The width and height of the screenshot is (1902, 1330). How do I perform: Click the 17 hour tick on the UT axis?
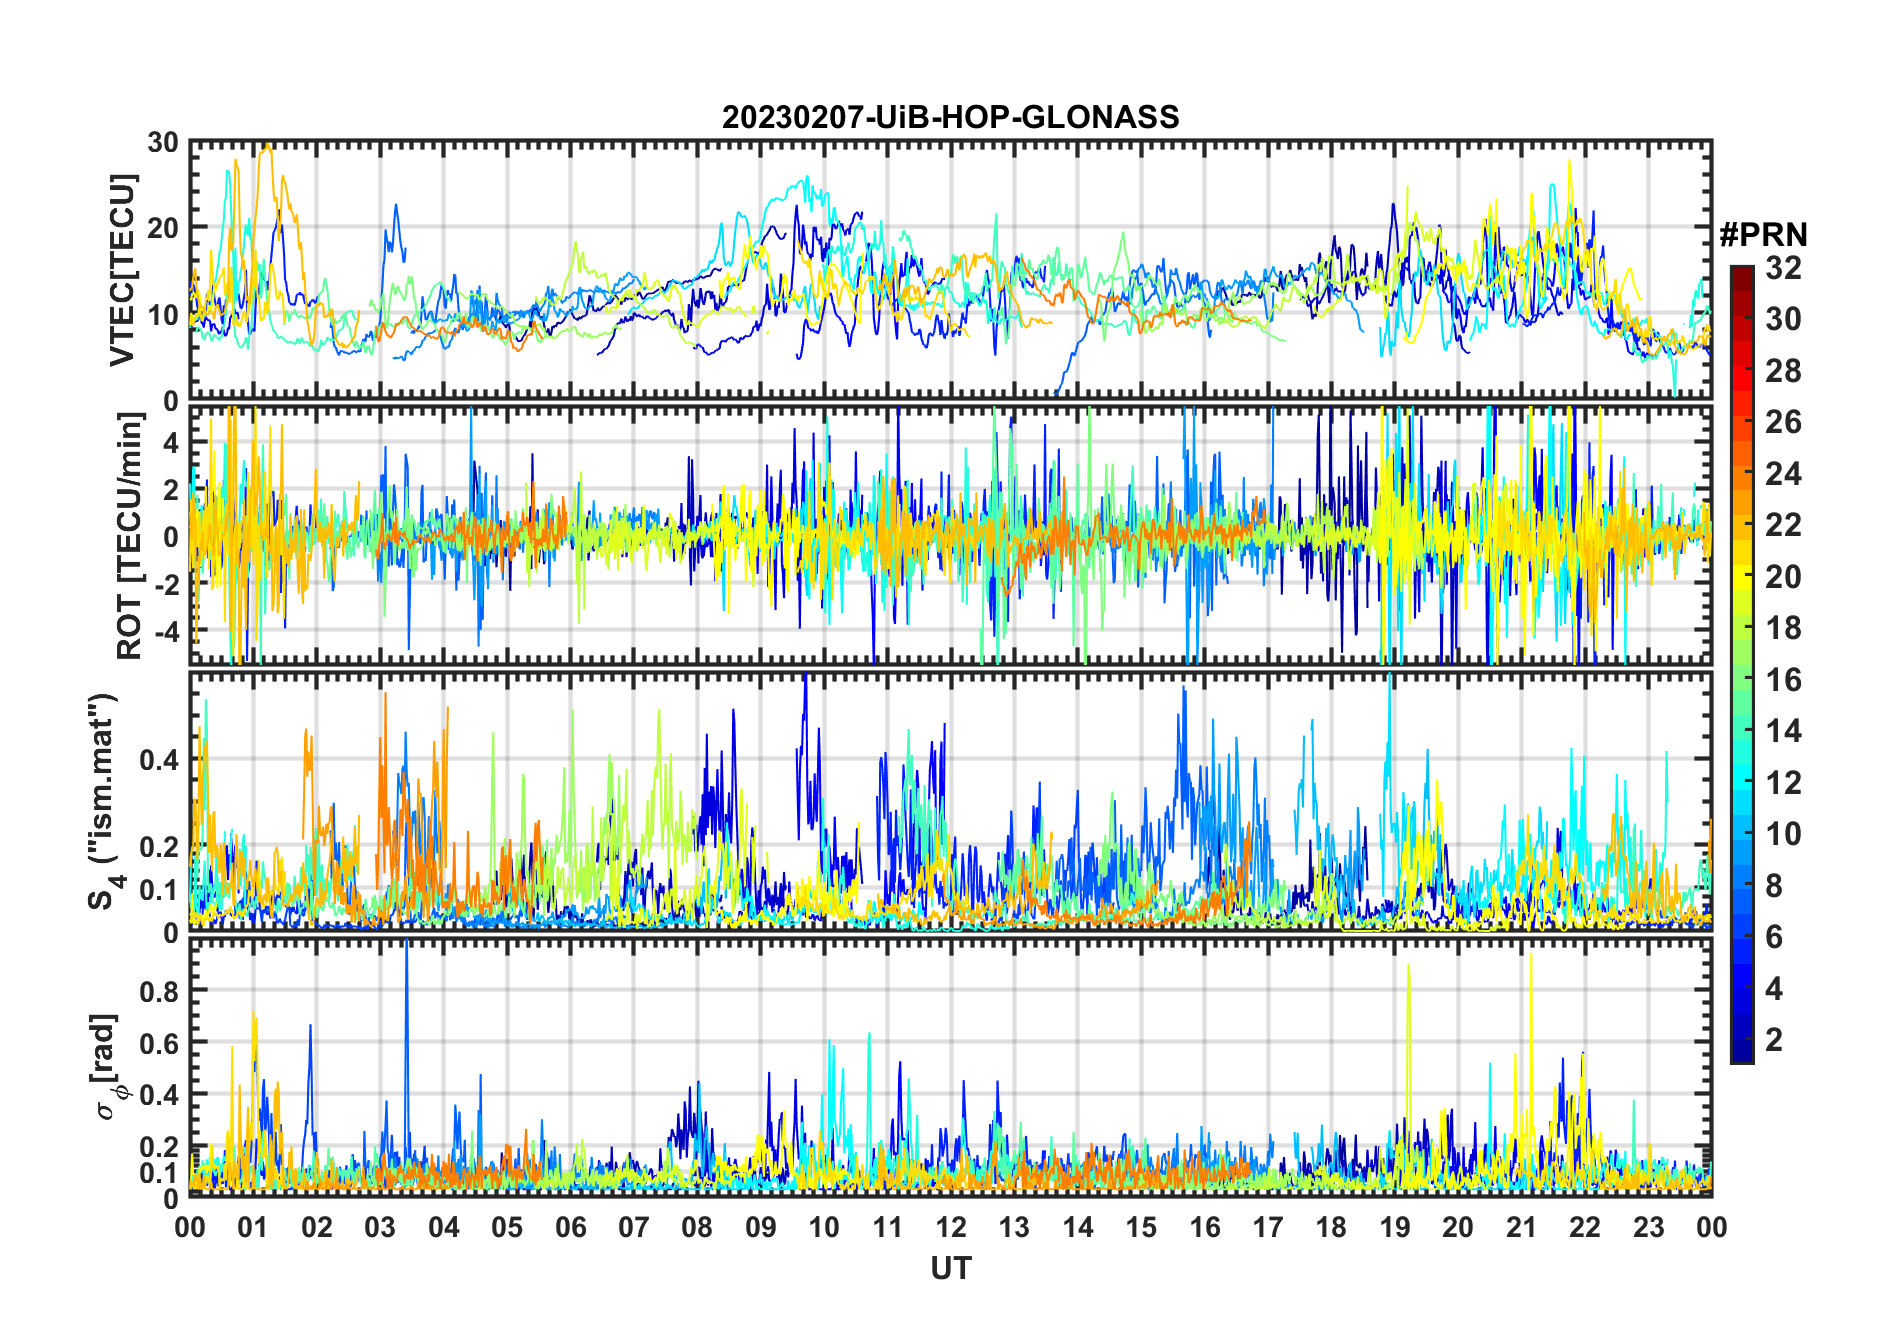1268,1227
